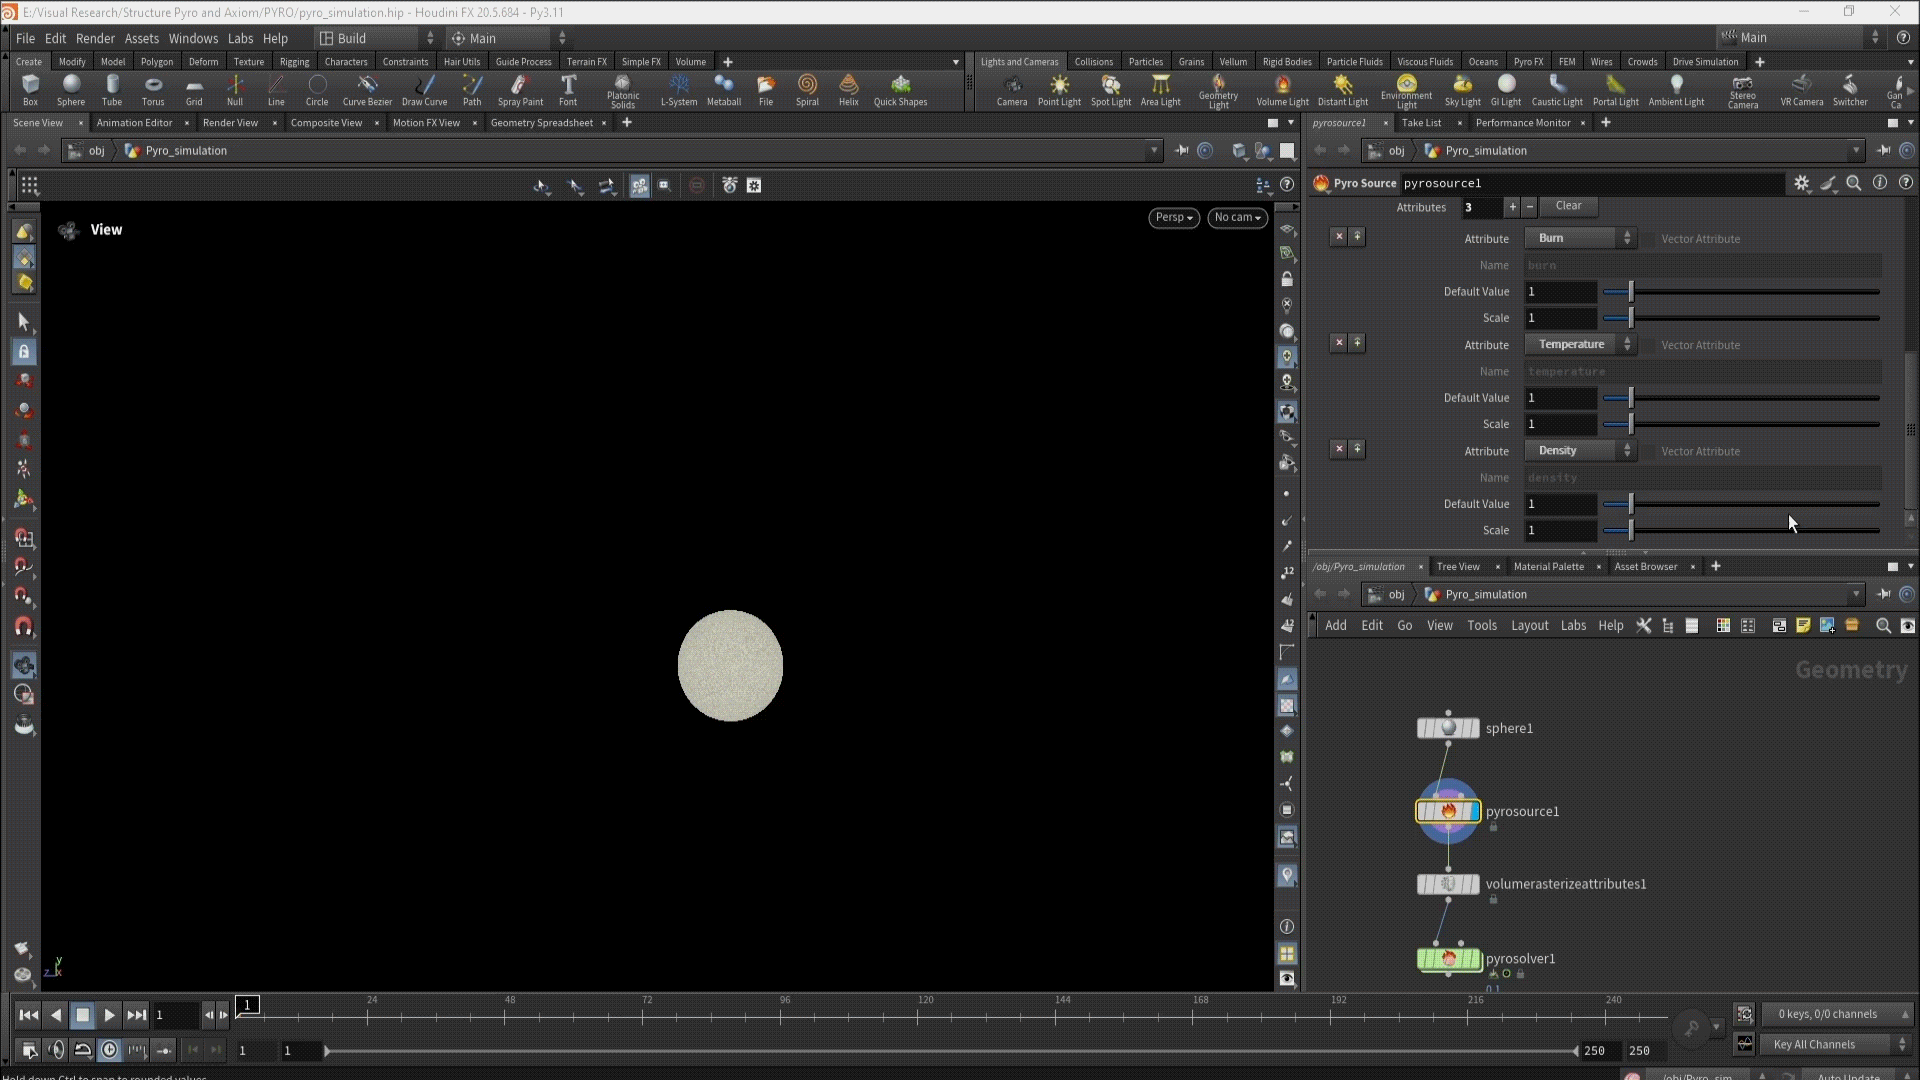Open the Render menu
This screenshot has height=1080, width=1920.
(95, 38)
